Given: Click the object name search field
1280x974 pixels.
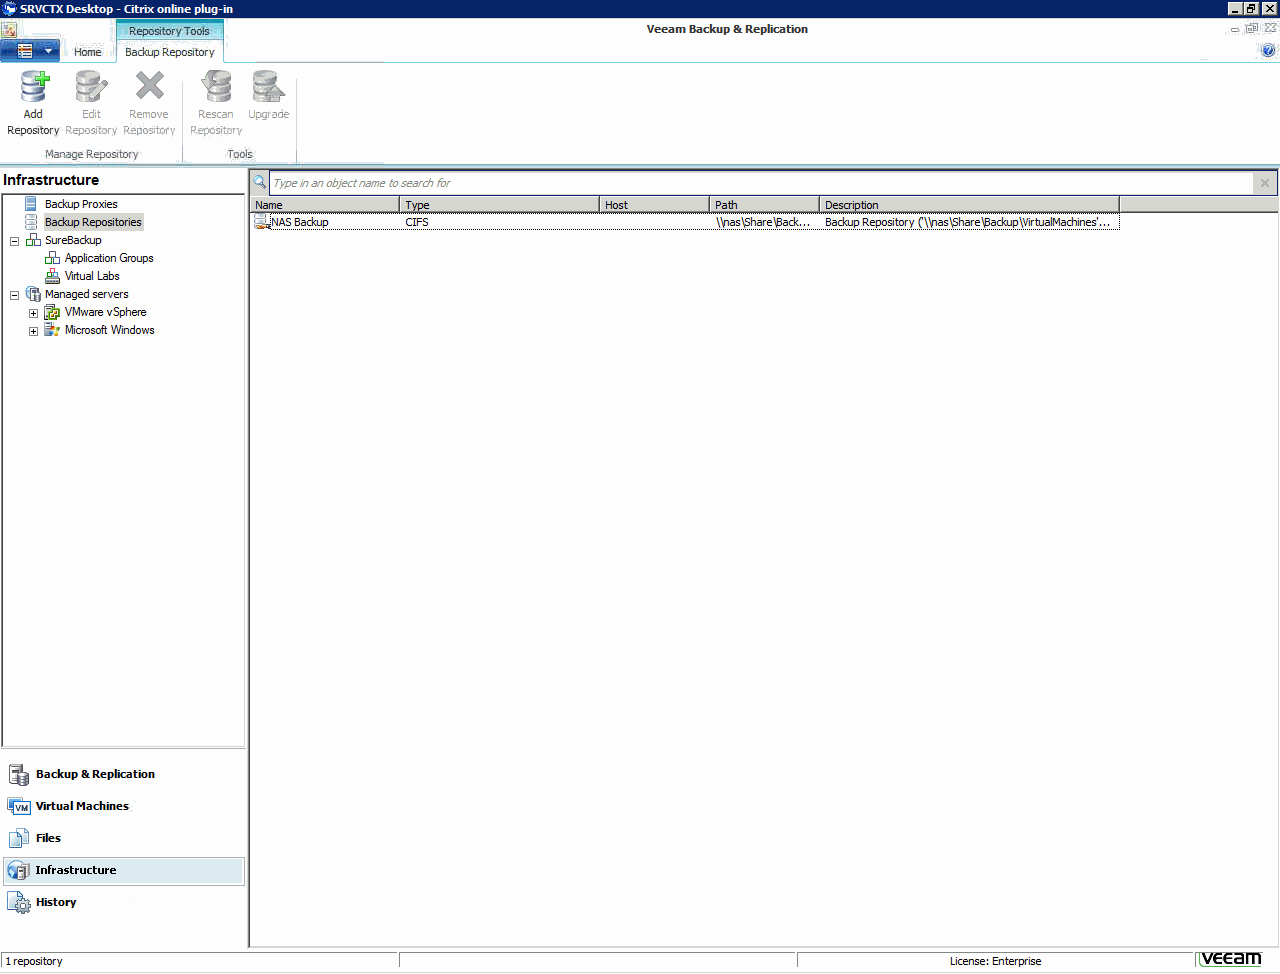Looking at the screenshot, I should 760,183.
